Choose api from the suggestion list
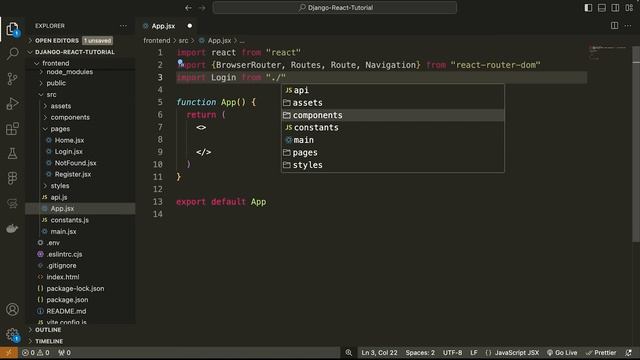 [x=393, y=90]
